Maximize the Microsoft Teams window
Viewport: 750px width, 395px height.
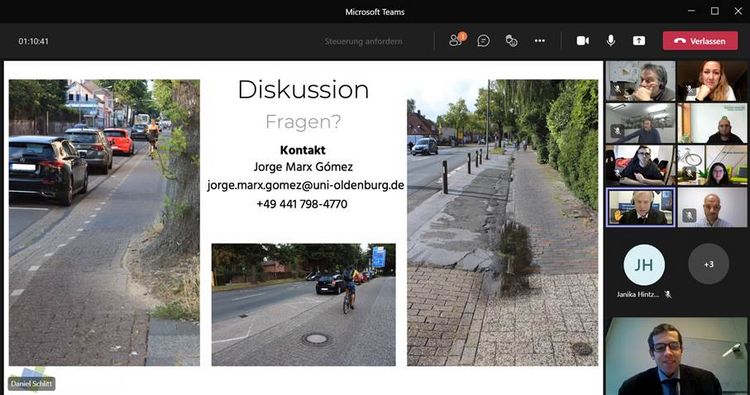coord(715,11)
